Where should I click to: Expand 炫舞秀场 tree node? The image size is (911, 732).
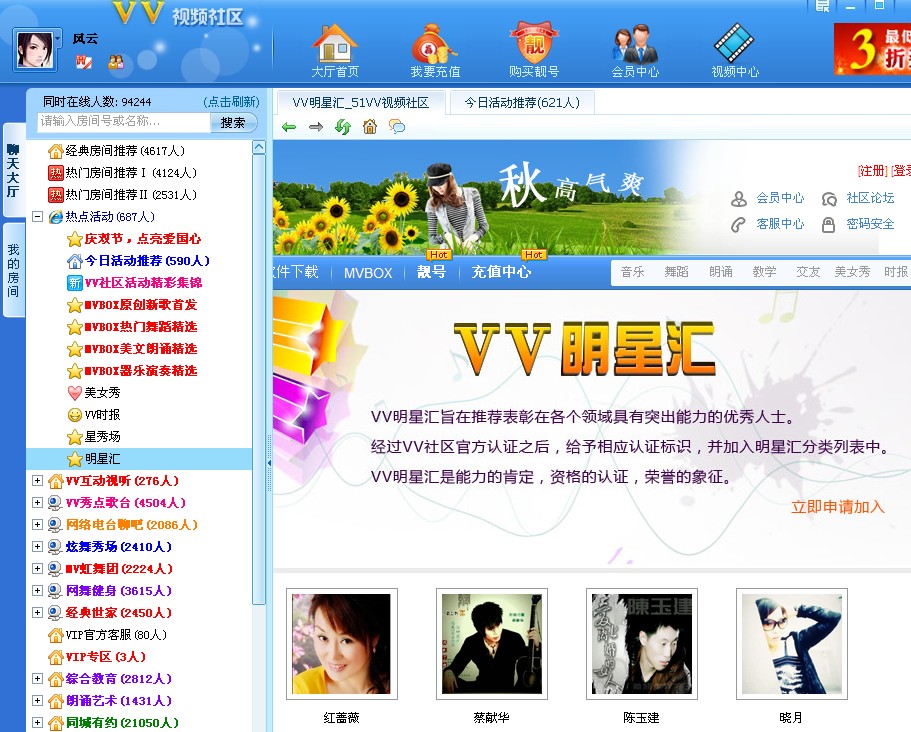pos(37,547)
